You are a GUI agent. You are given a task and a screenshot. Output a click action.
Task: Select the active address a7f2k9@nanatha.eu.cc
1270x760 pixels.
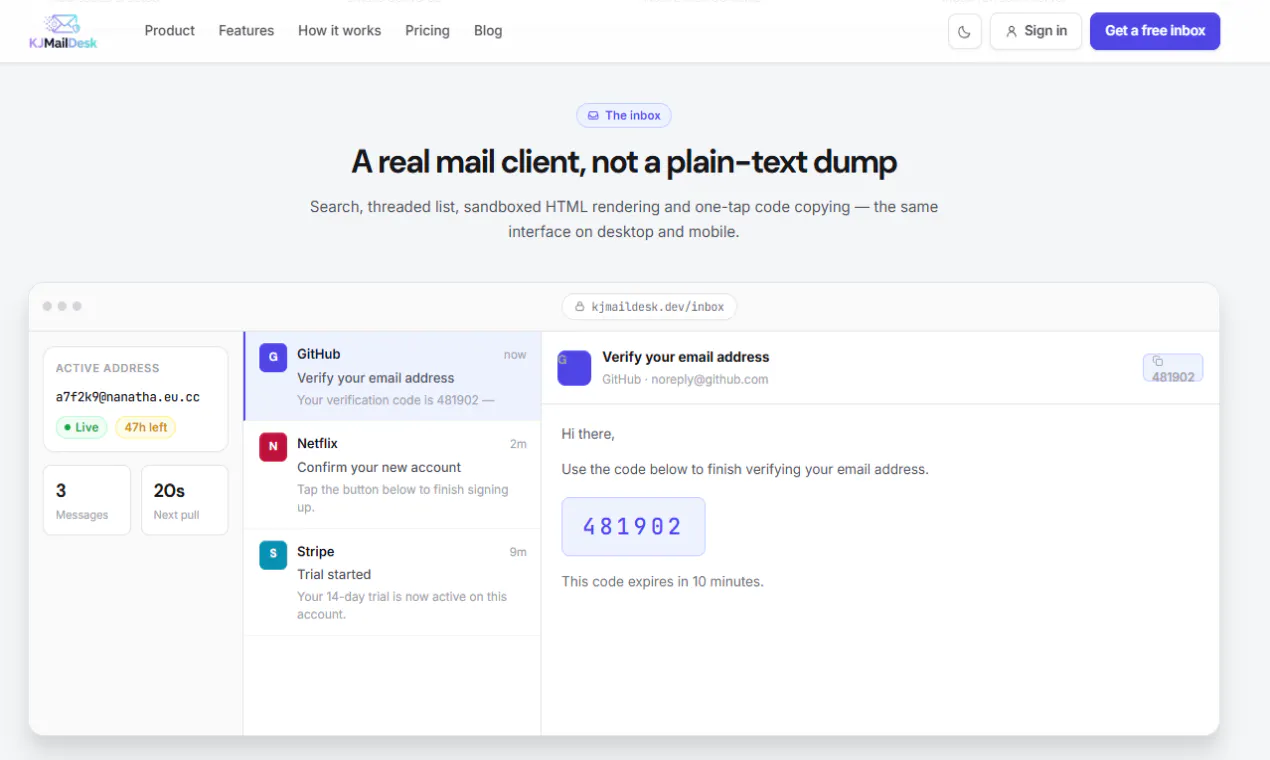[x=128, y=397]
